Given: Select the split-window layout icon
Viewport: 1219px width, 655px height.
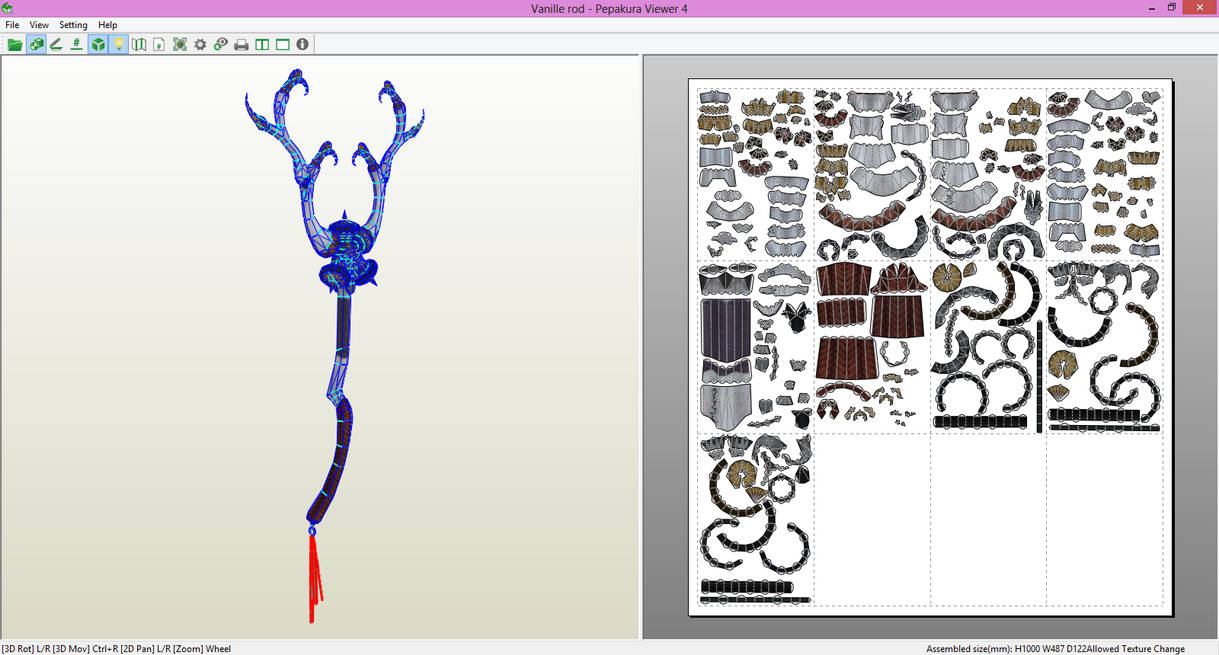Looking at the screenshot, I should click(x=262, y=44).
